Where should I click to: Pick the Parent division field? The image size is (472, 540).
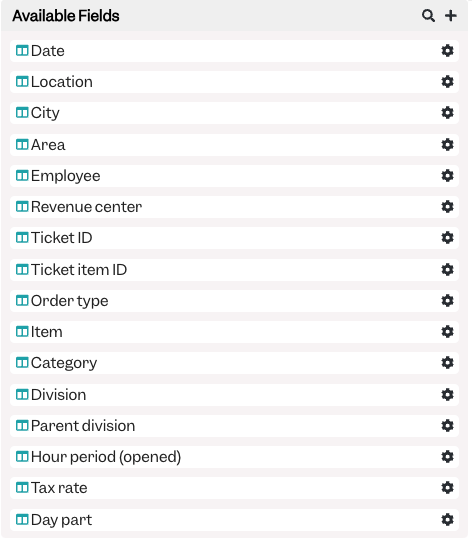[234, 426]
